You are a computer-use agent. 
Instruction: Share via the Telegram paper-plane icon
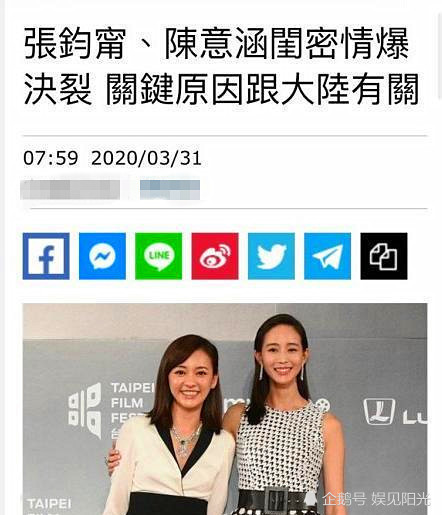coord(328,256)
